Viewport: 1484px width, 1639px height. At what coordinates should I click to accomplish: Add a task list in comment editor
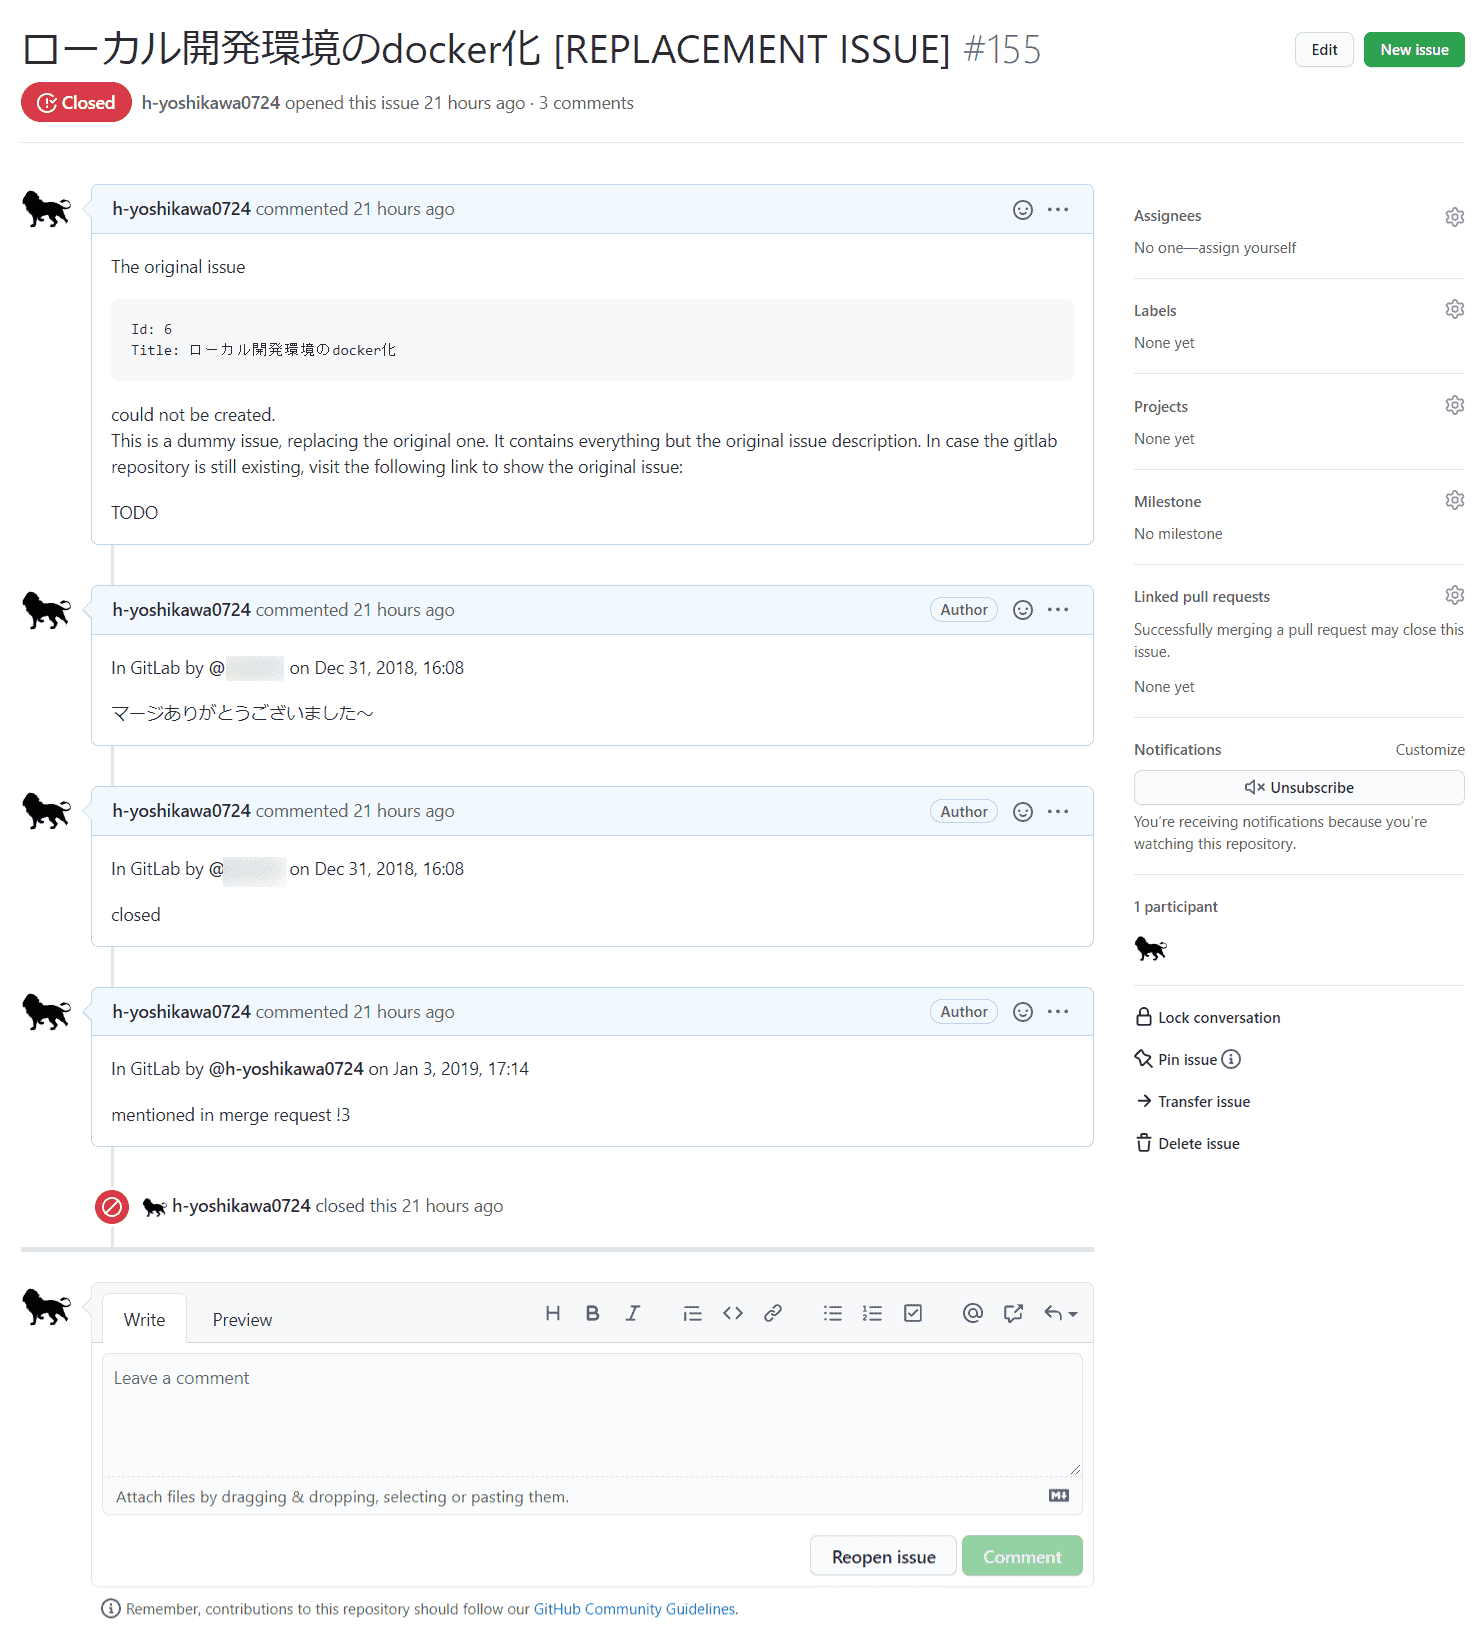click(912, 1313)
